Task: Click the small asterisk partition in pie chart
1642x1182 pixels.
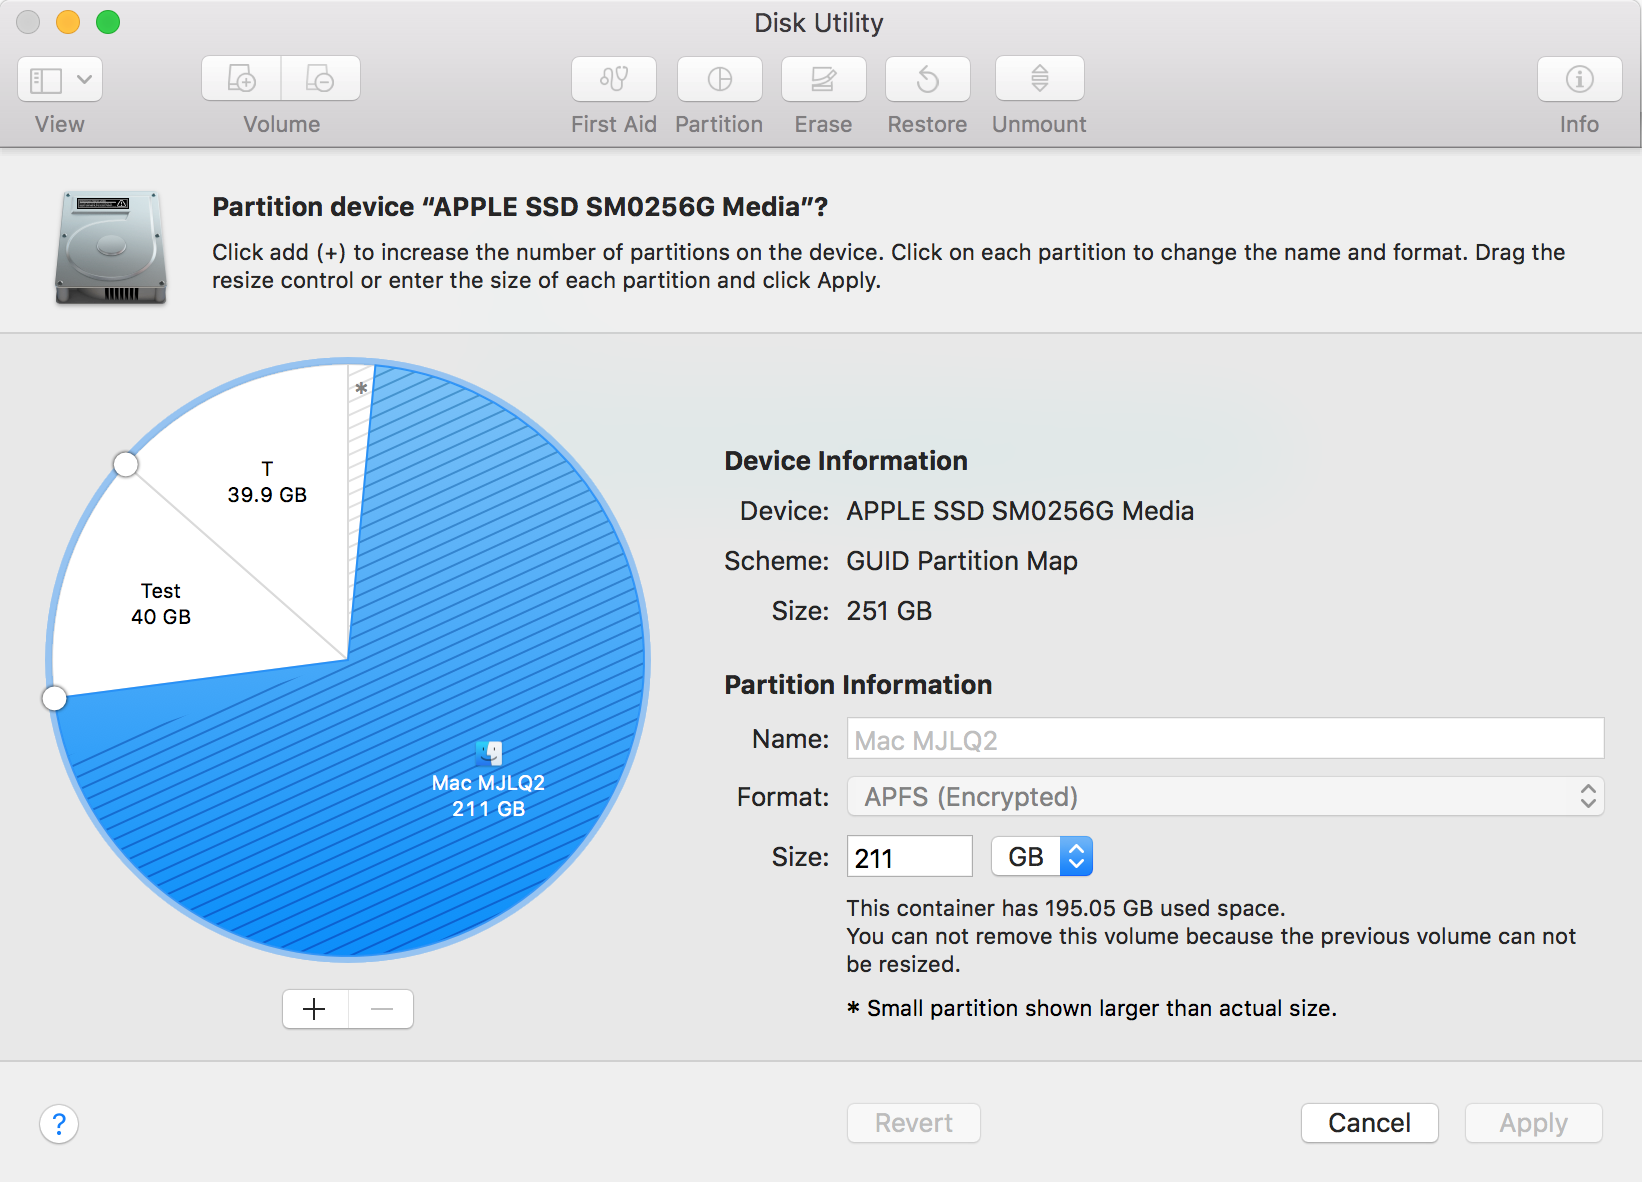Action: (x=361, y=389)
